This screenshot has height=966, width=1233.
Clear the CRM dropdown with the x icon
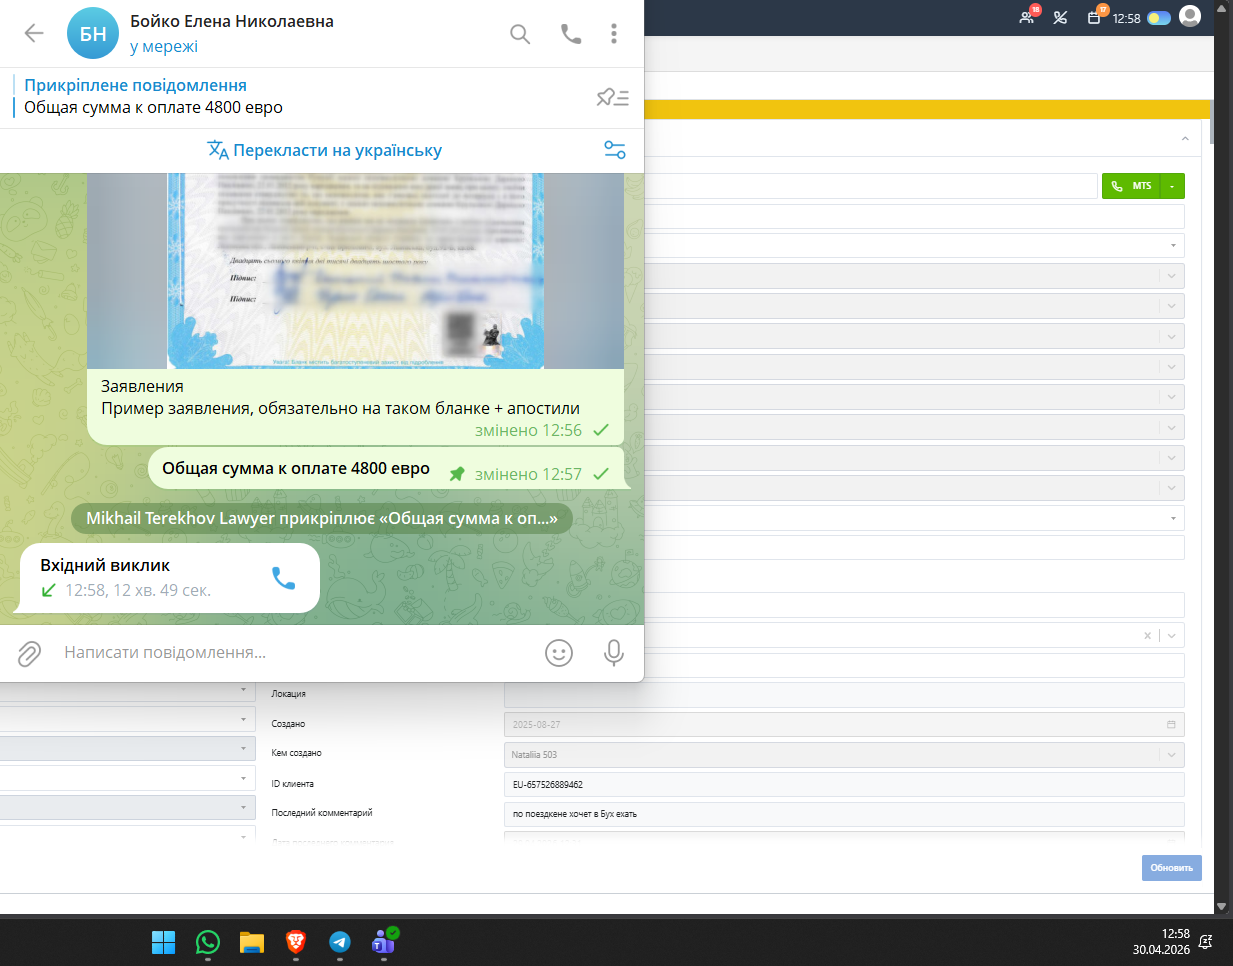1147,635
